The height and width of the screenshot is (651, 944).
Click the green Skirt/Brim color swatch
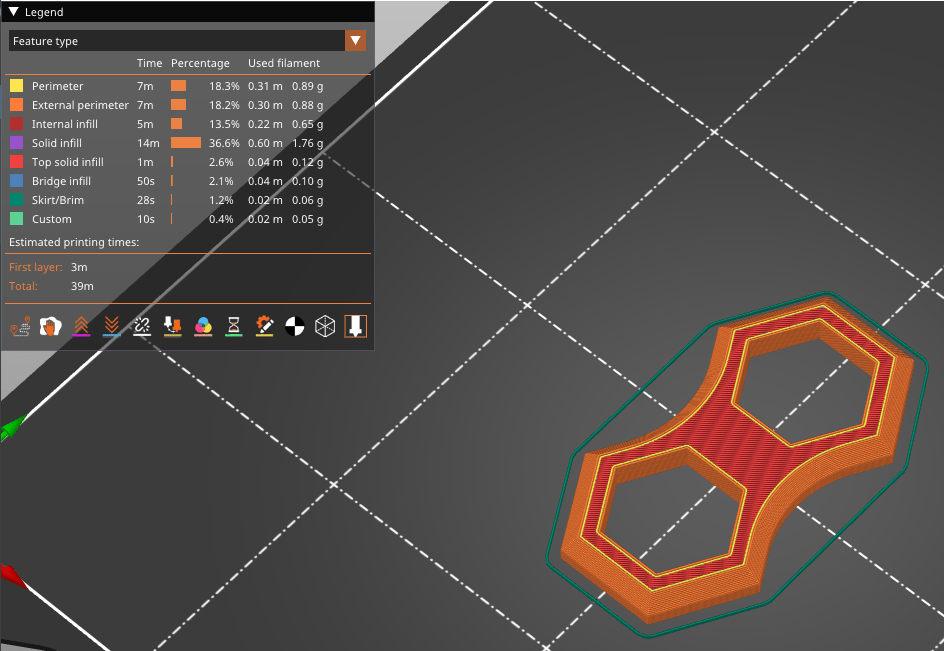[16, 200]
